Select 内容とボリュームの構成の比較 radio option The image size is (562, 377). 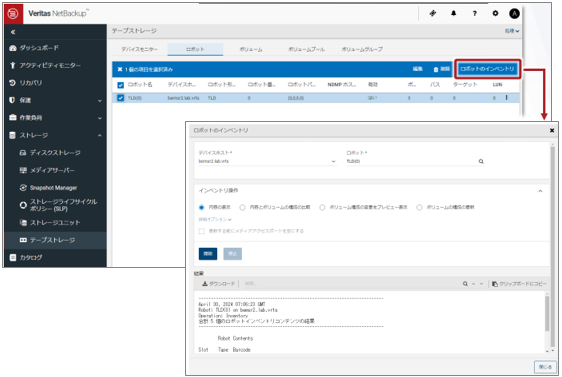point(243,207)
